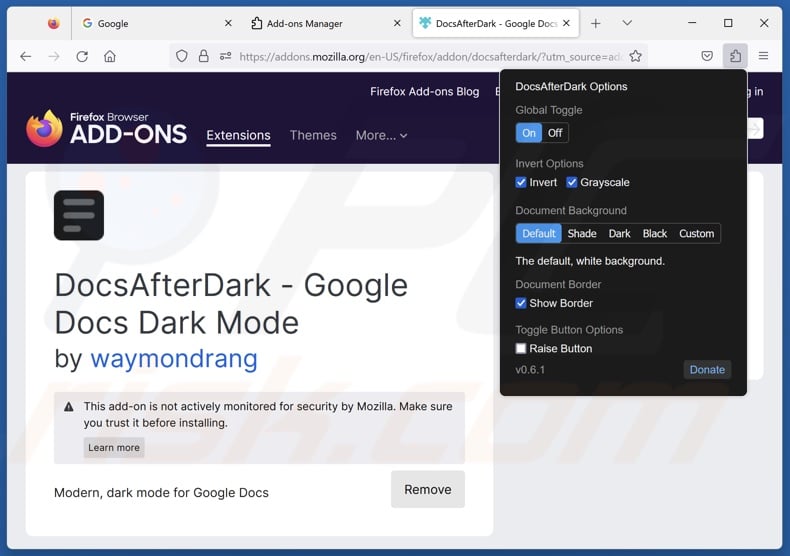Viewport: 790px width, 556px height.
Task: Uncheck the Grayscale checkbox
Action: [571, 182]
